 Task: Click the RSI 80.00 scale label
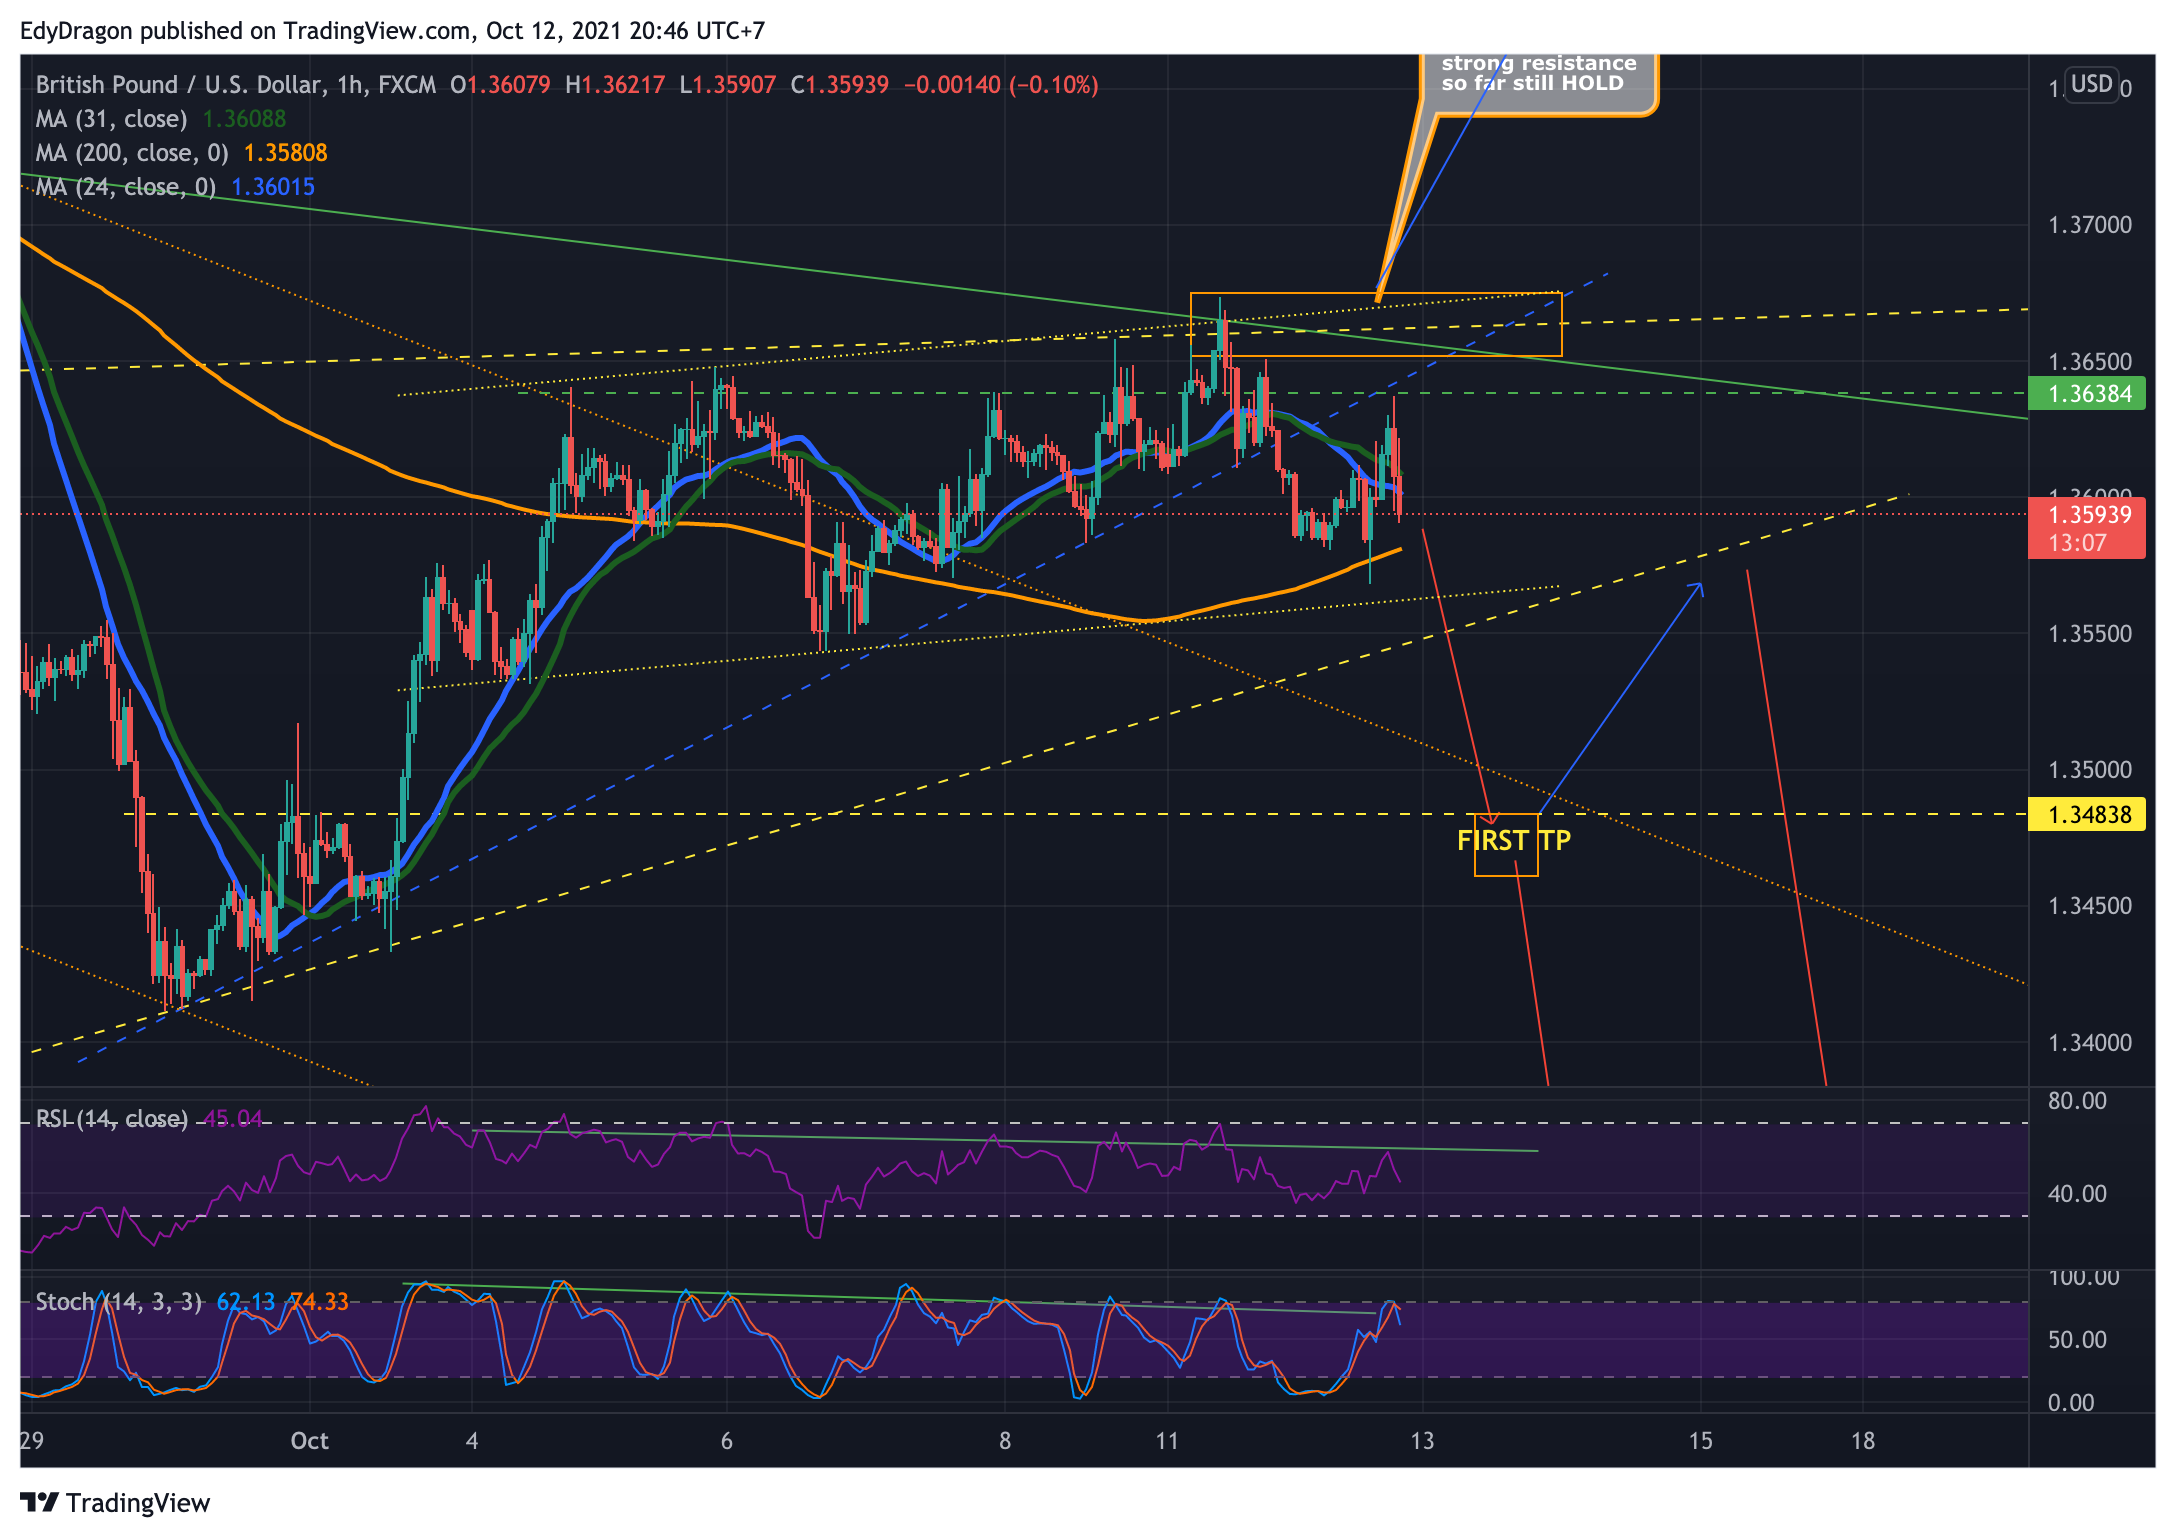[x=2077, y=1101]
